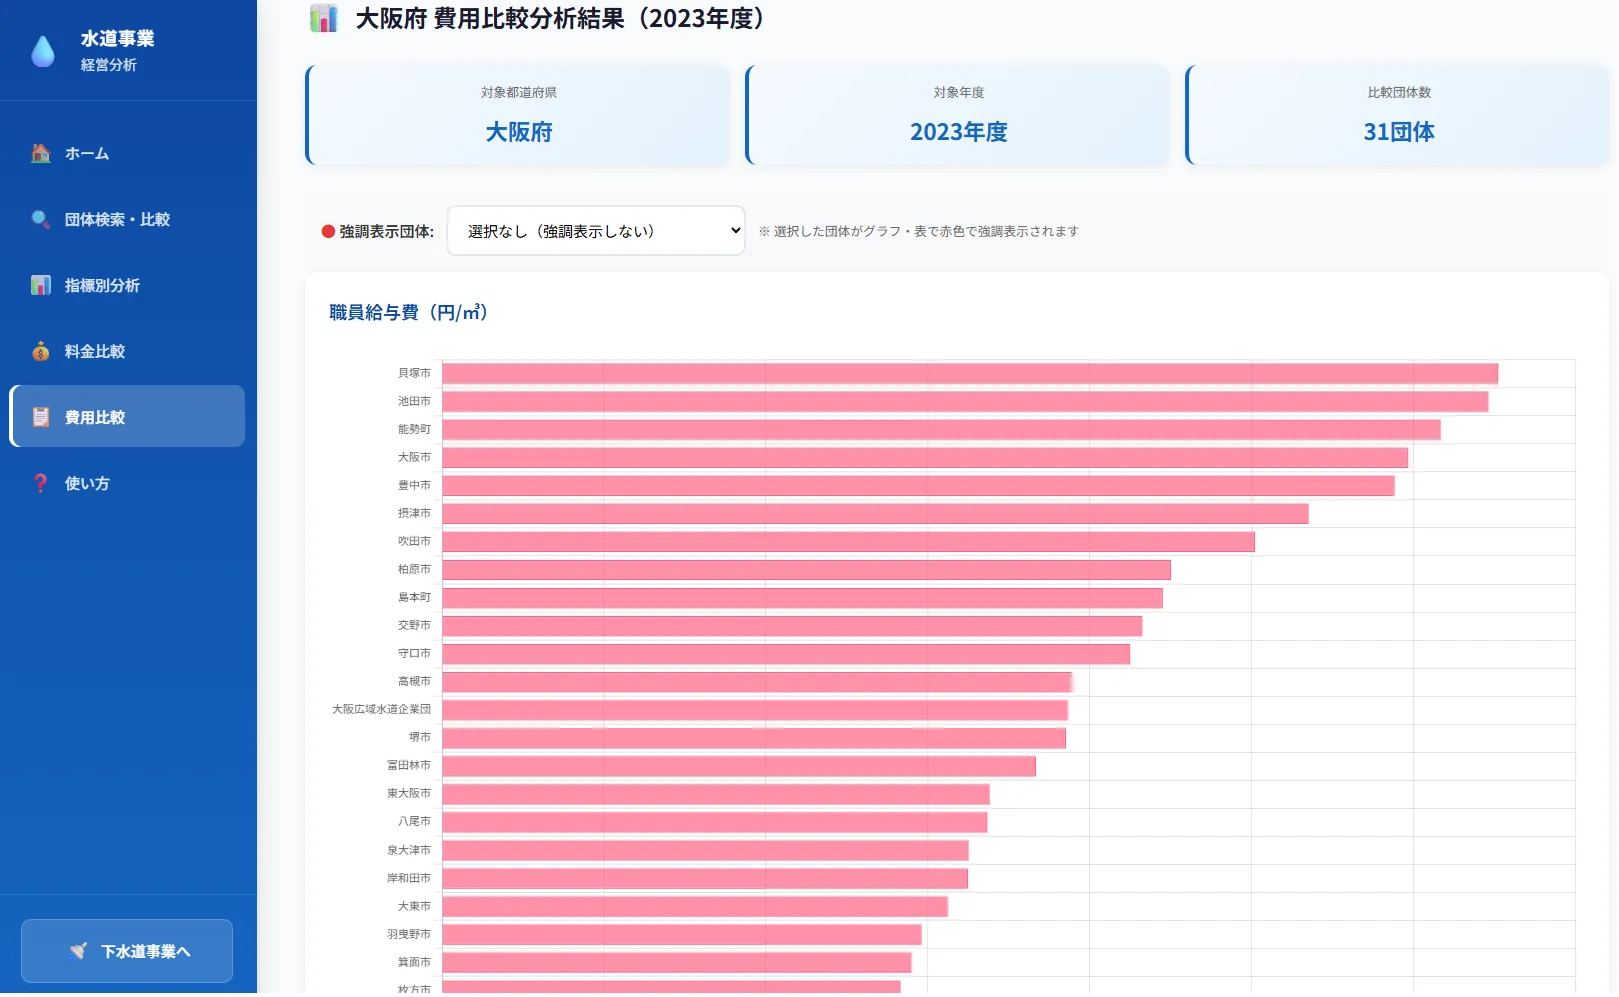This screenshot has width=1619, height=997.
Task: Click the 交野市 bar in chart
Action: (x=792, y=625)
